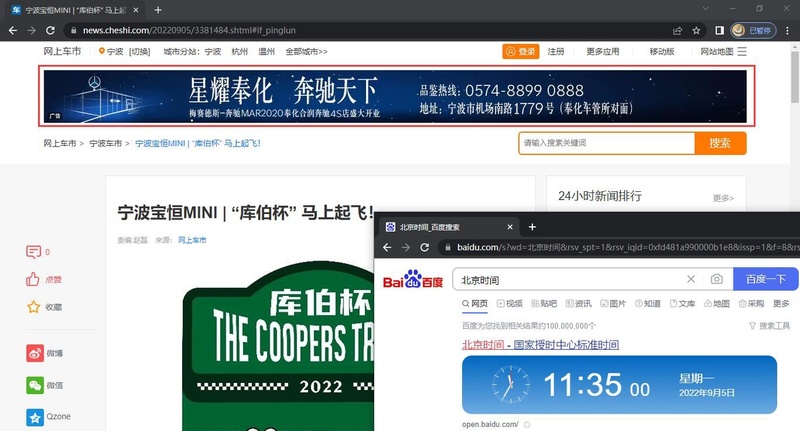Like the article with 点赞 thumb icon
This screenshot has width=800, height=431.
(x=33, y=279)
